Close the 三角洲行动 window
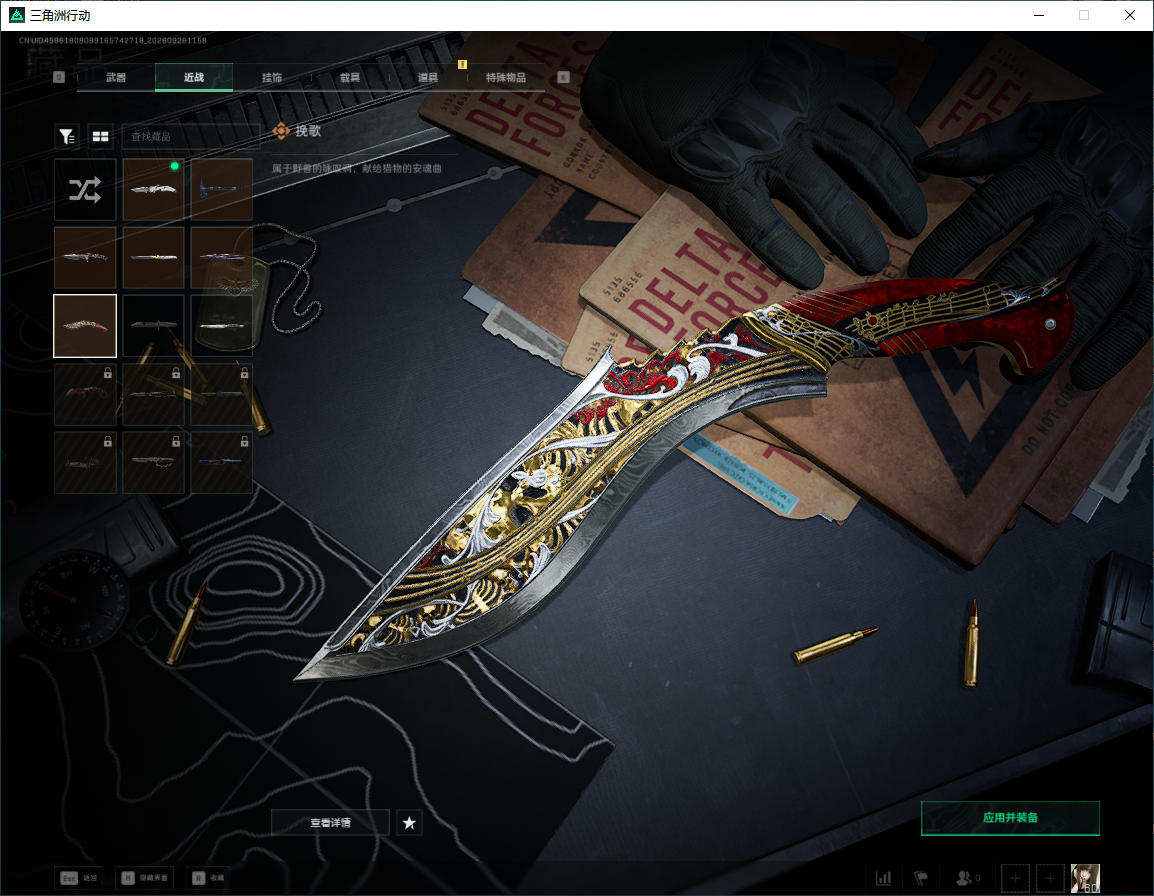Viewport: 1154px width, 896px height. [1130, 15]
